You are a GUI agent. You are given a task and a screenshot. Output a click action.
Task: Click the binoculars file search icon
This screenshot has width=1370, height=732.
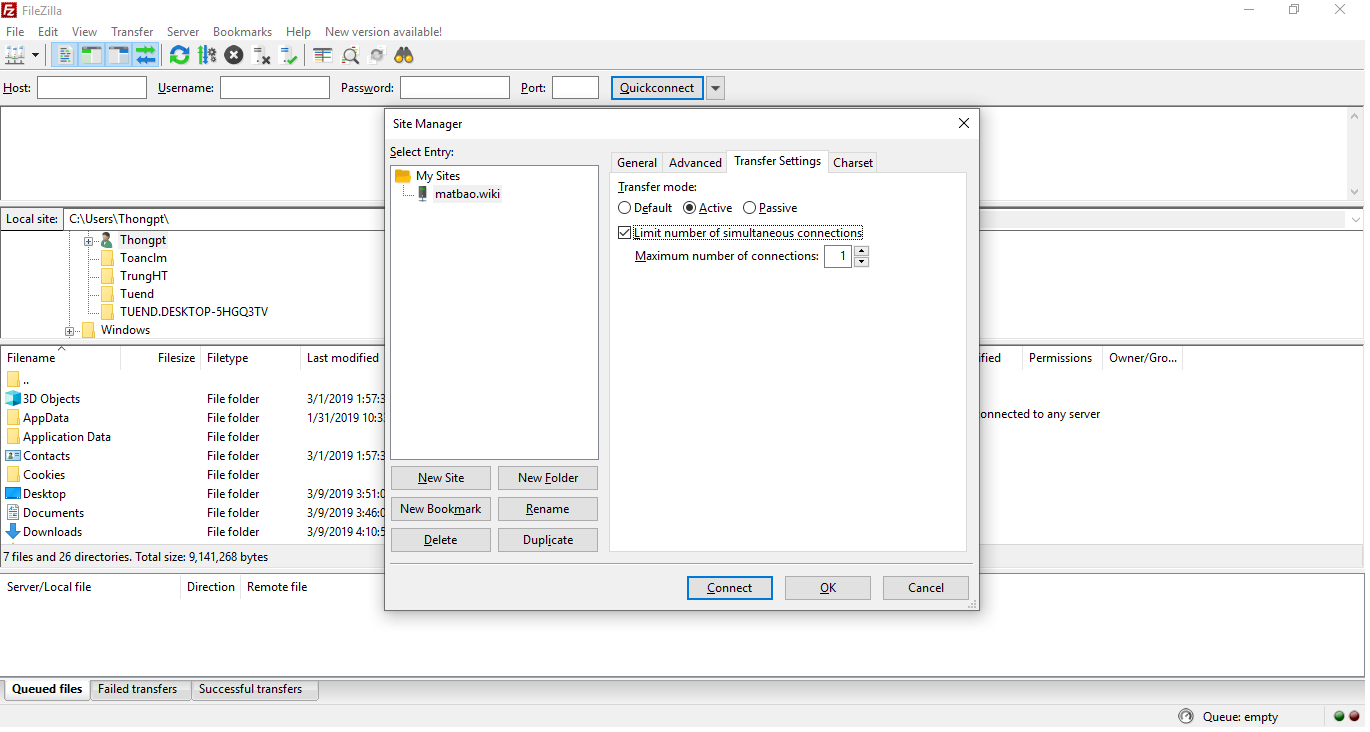point(403,55)
